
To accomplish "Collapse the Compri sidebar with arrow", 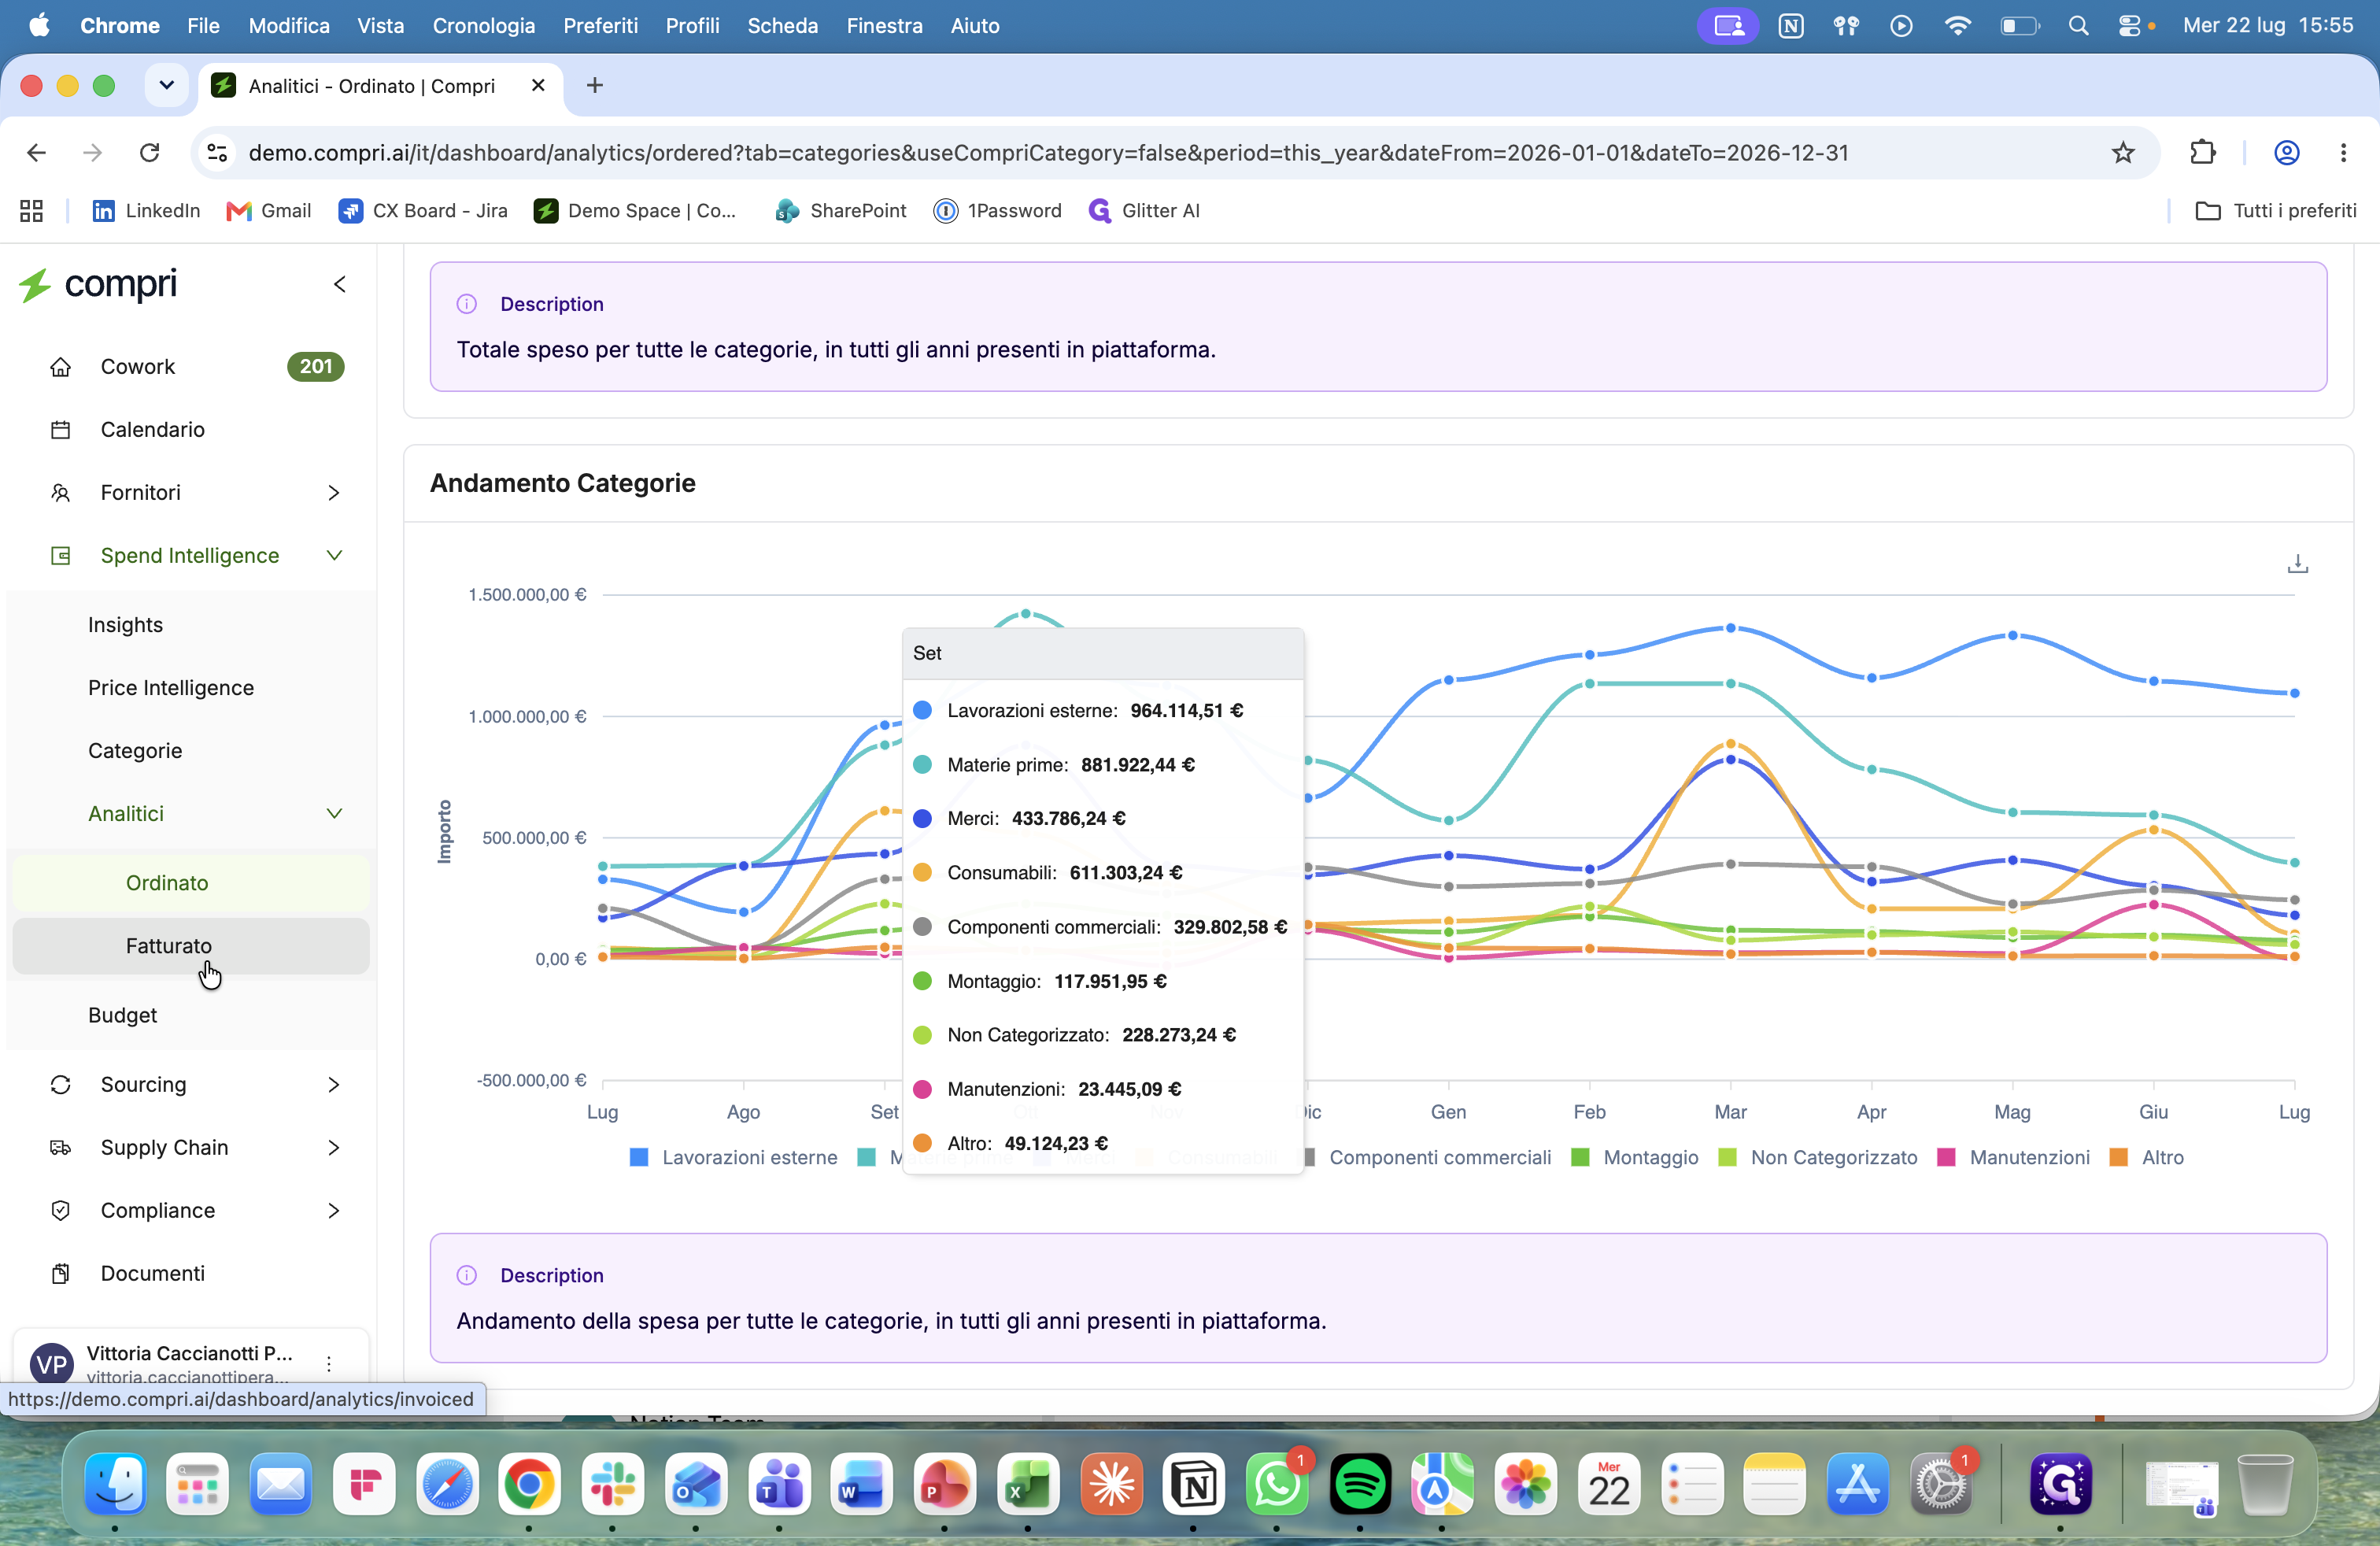I will (x=340, y=285).
